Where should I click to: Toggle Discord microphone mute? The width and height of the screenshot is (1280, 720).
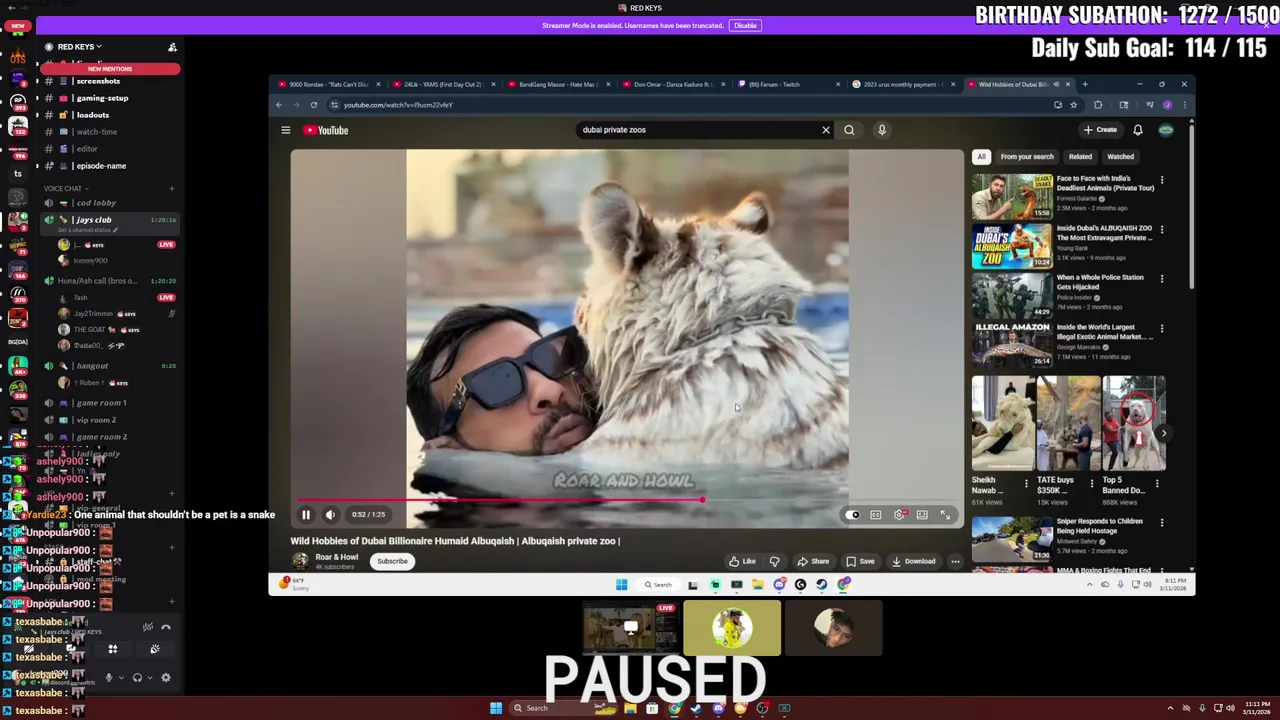(109, 678)
